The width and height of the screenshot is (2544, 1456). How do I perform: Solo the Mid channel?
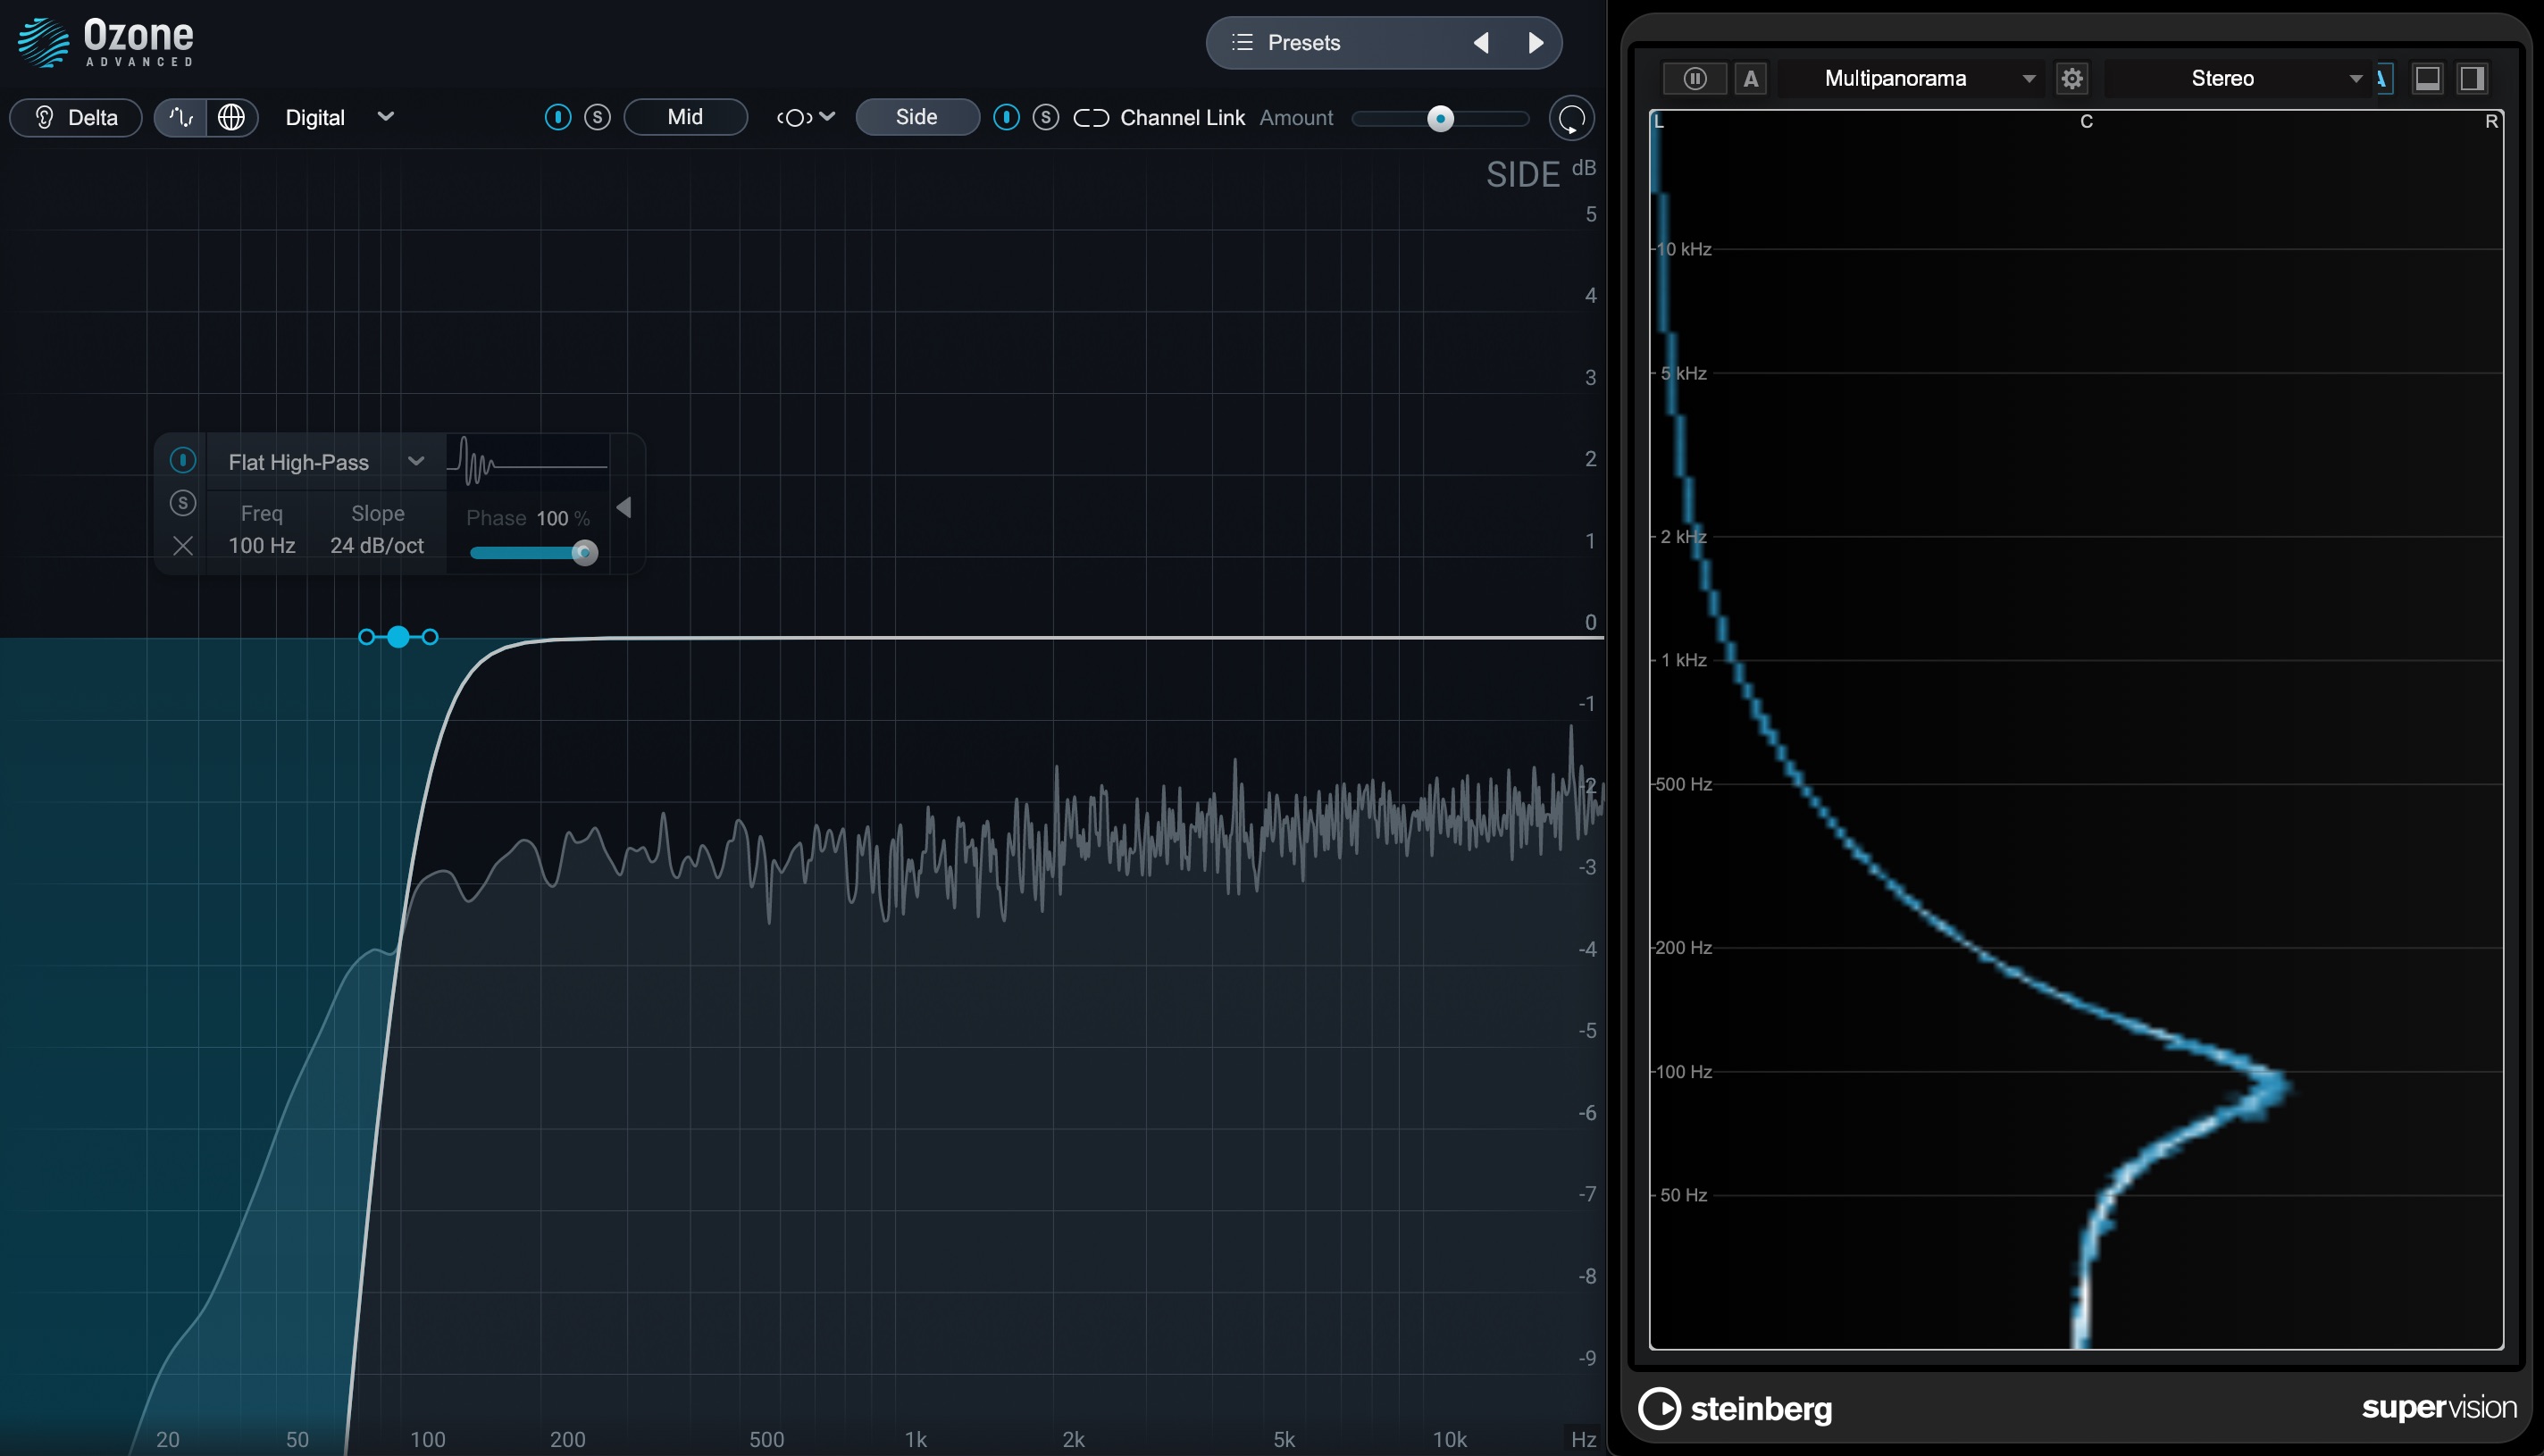(x=597, y=117)
